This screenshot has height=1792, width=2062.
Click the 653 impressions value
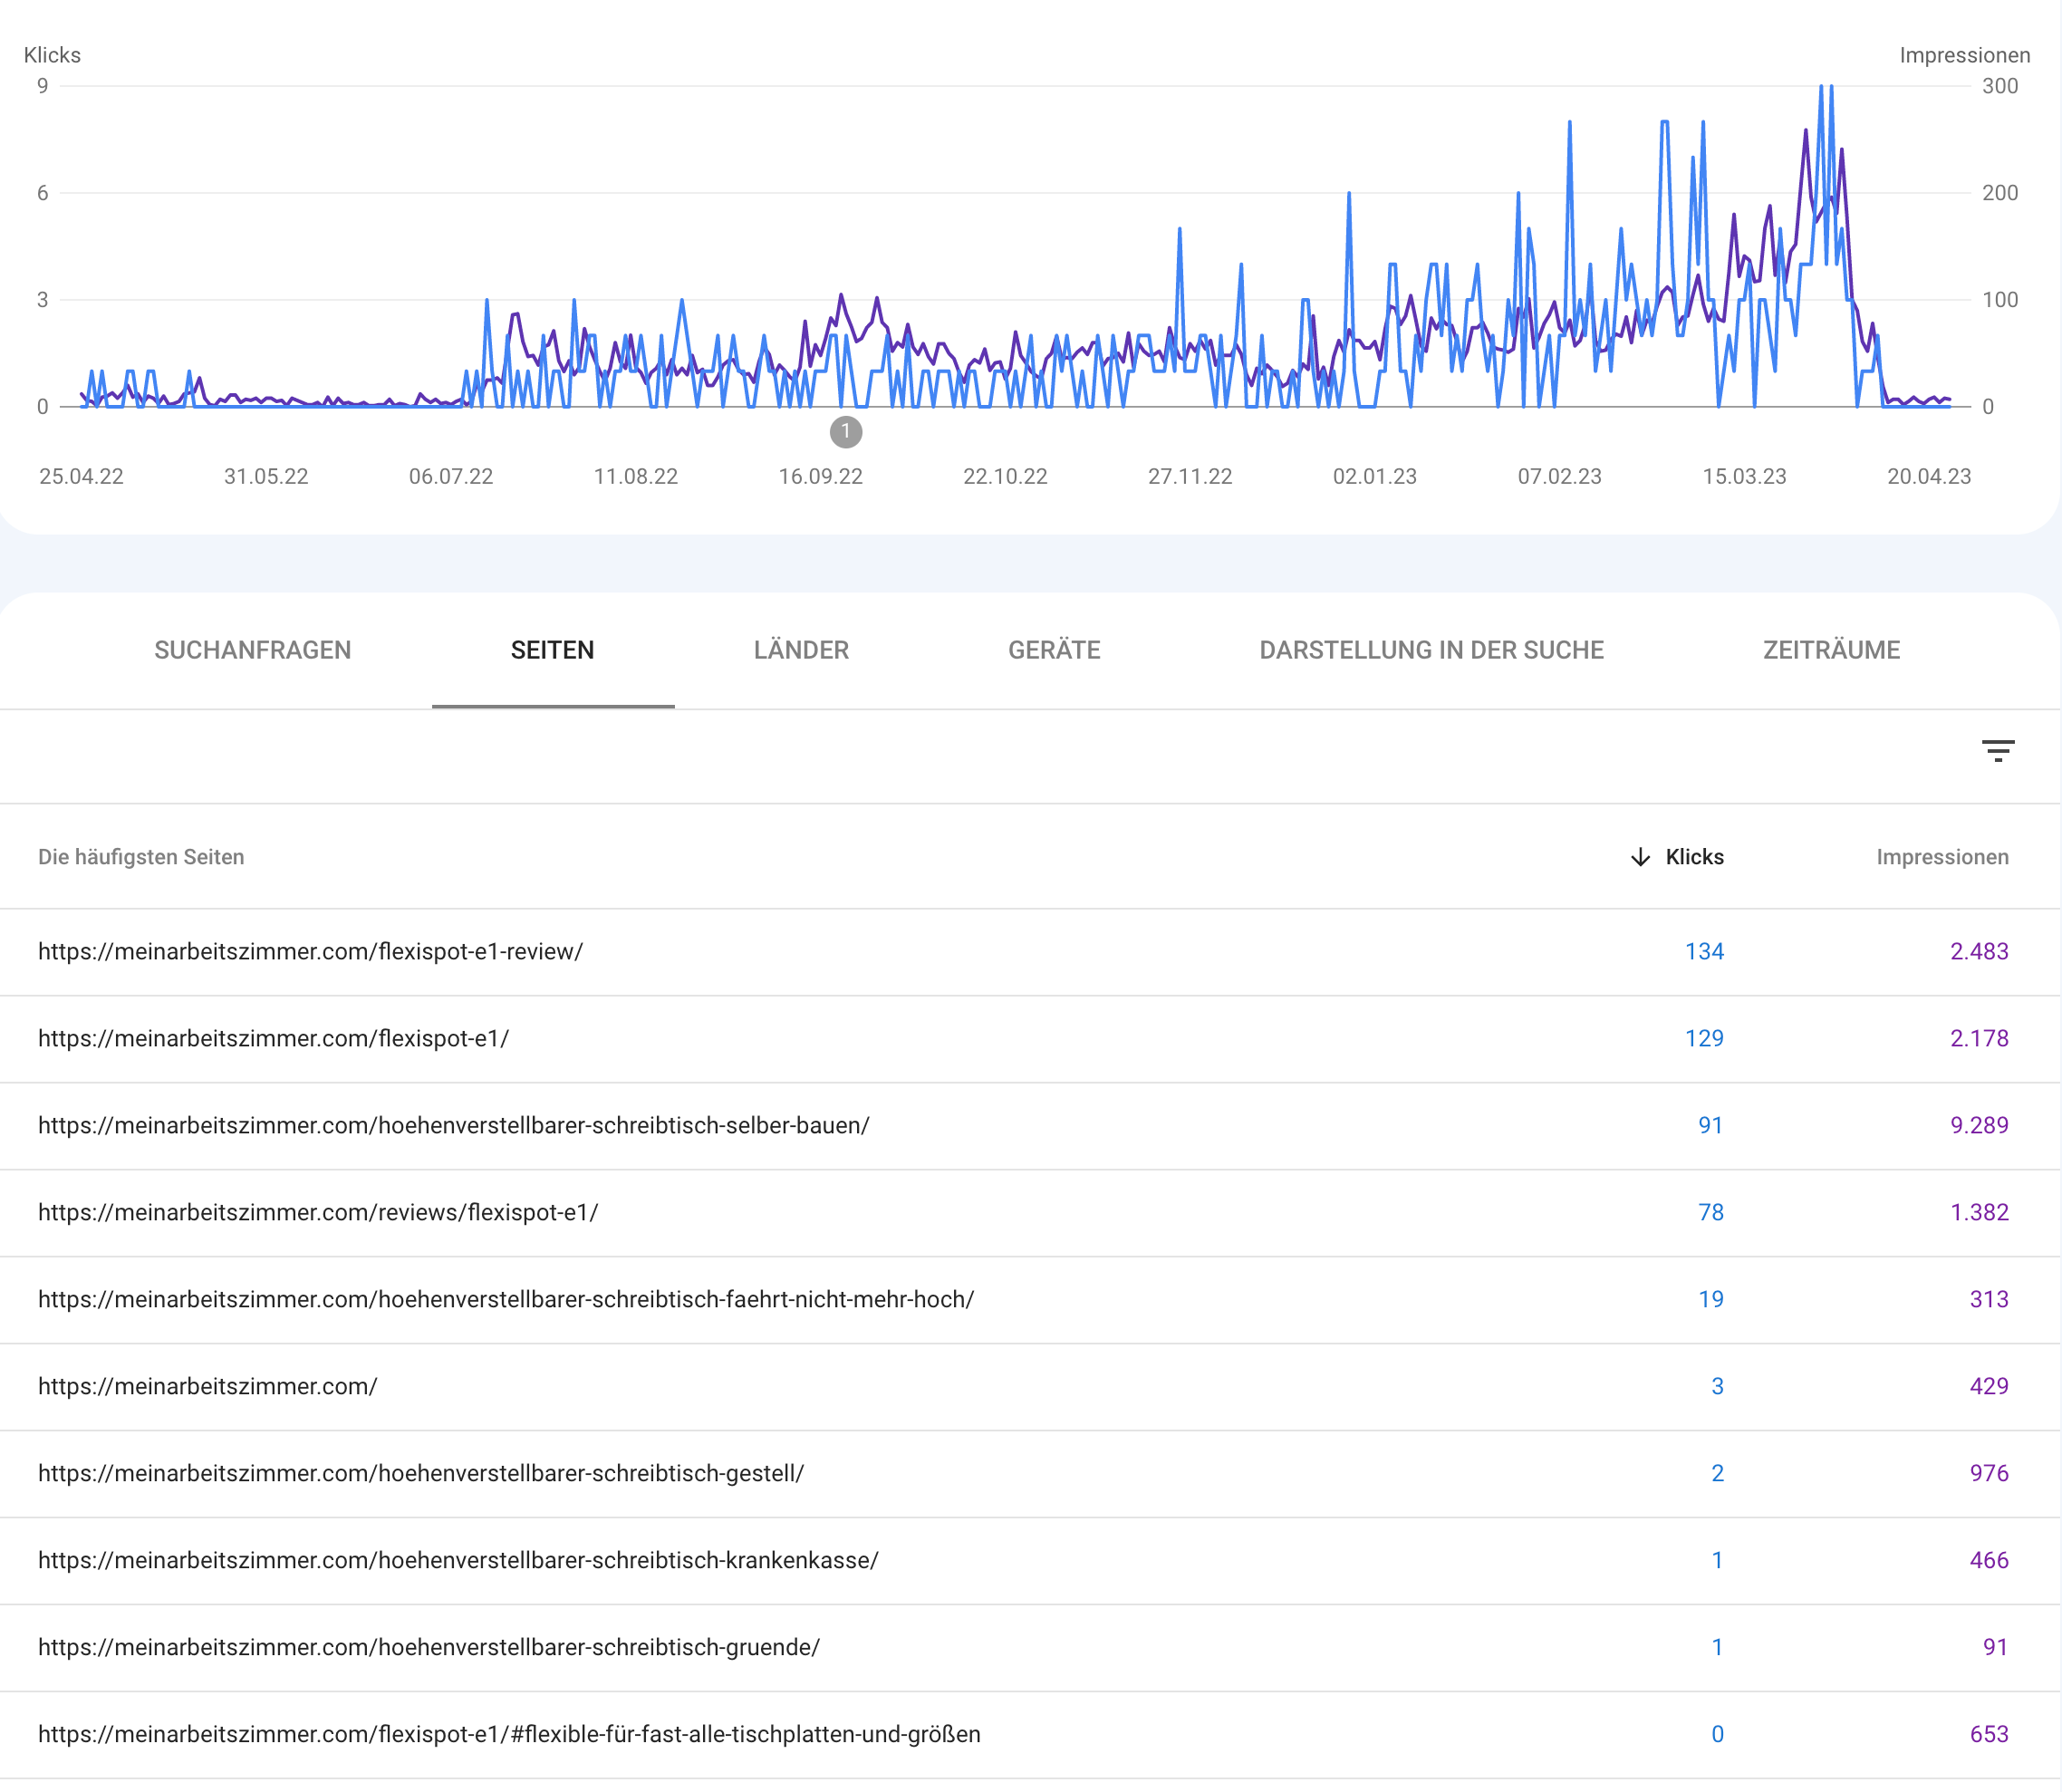point(1989,1735)
